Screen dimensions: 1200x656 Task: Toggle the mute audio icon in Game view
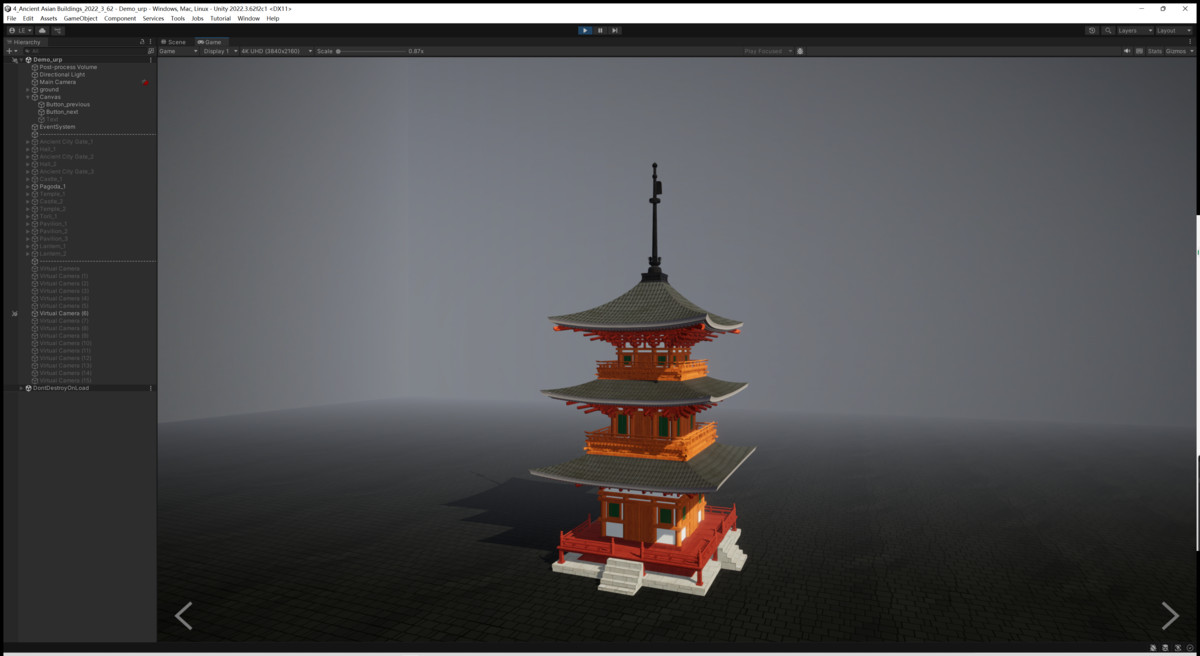point(1127,51)
